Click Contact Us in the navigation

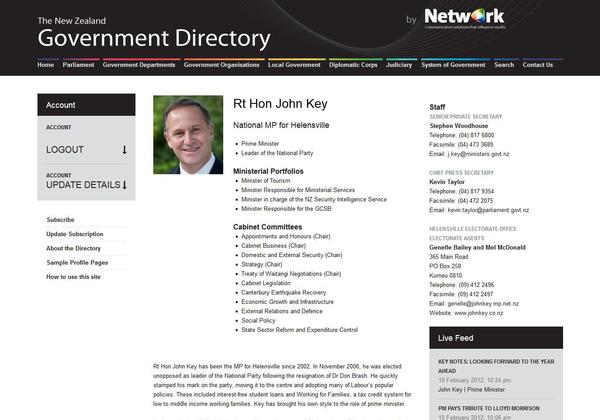(538, 65)
